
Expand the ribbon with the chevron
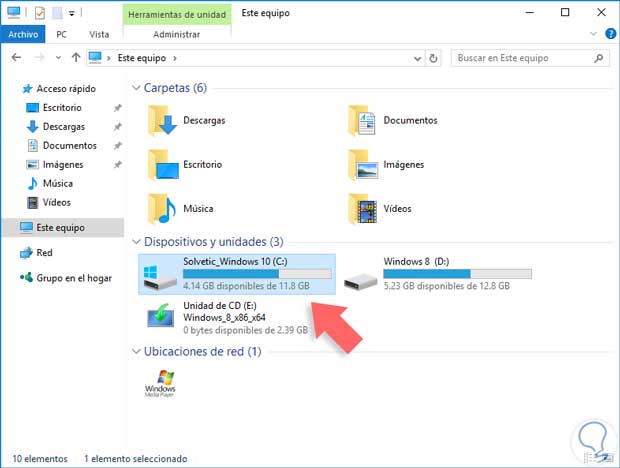[593, 34]
